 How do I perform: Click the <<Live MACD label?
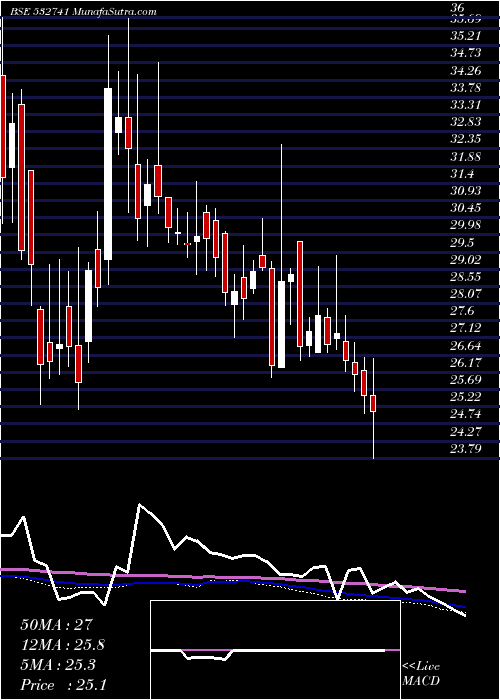[x=421, y=674]
